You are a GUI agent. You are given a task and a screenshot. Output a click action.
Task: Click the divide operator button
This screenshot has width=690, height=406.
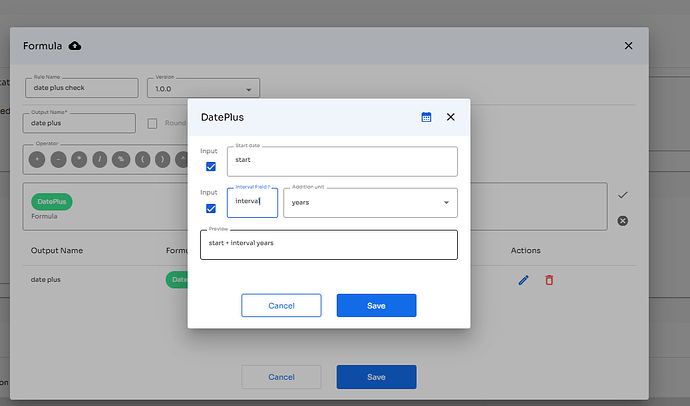(100, 159)
